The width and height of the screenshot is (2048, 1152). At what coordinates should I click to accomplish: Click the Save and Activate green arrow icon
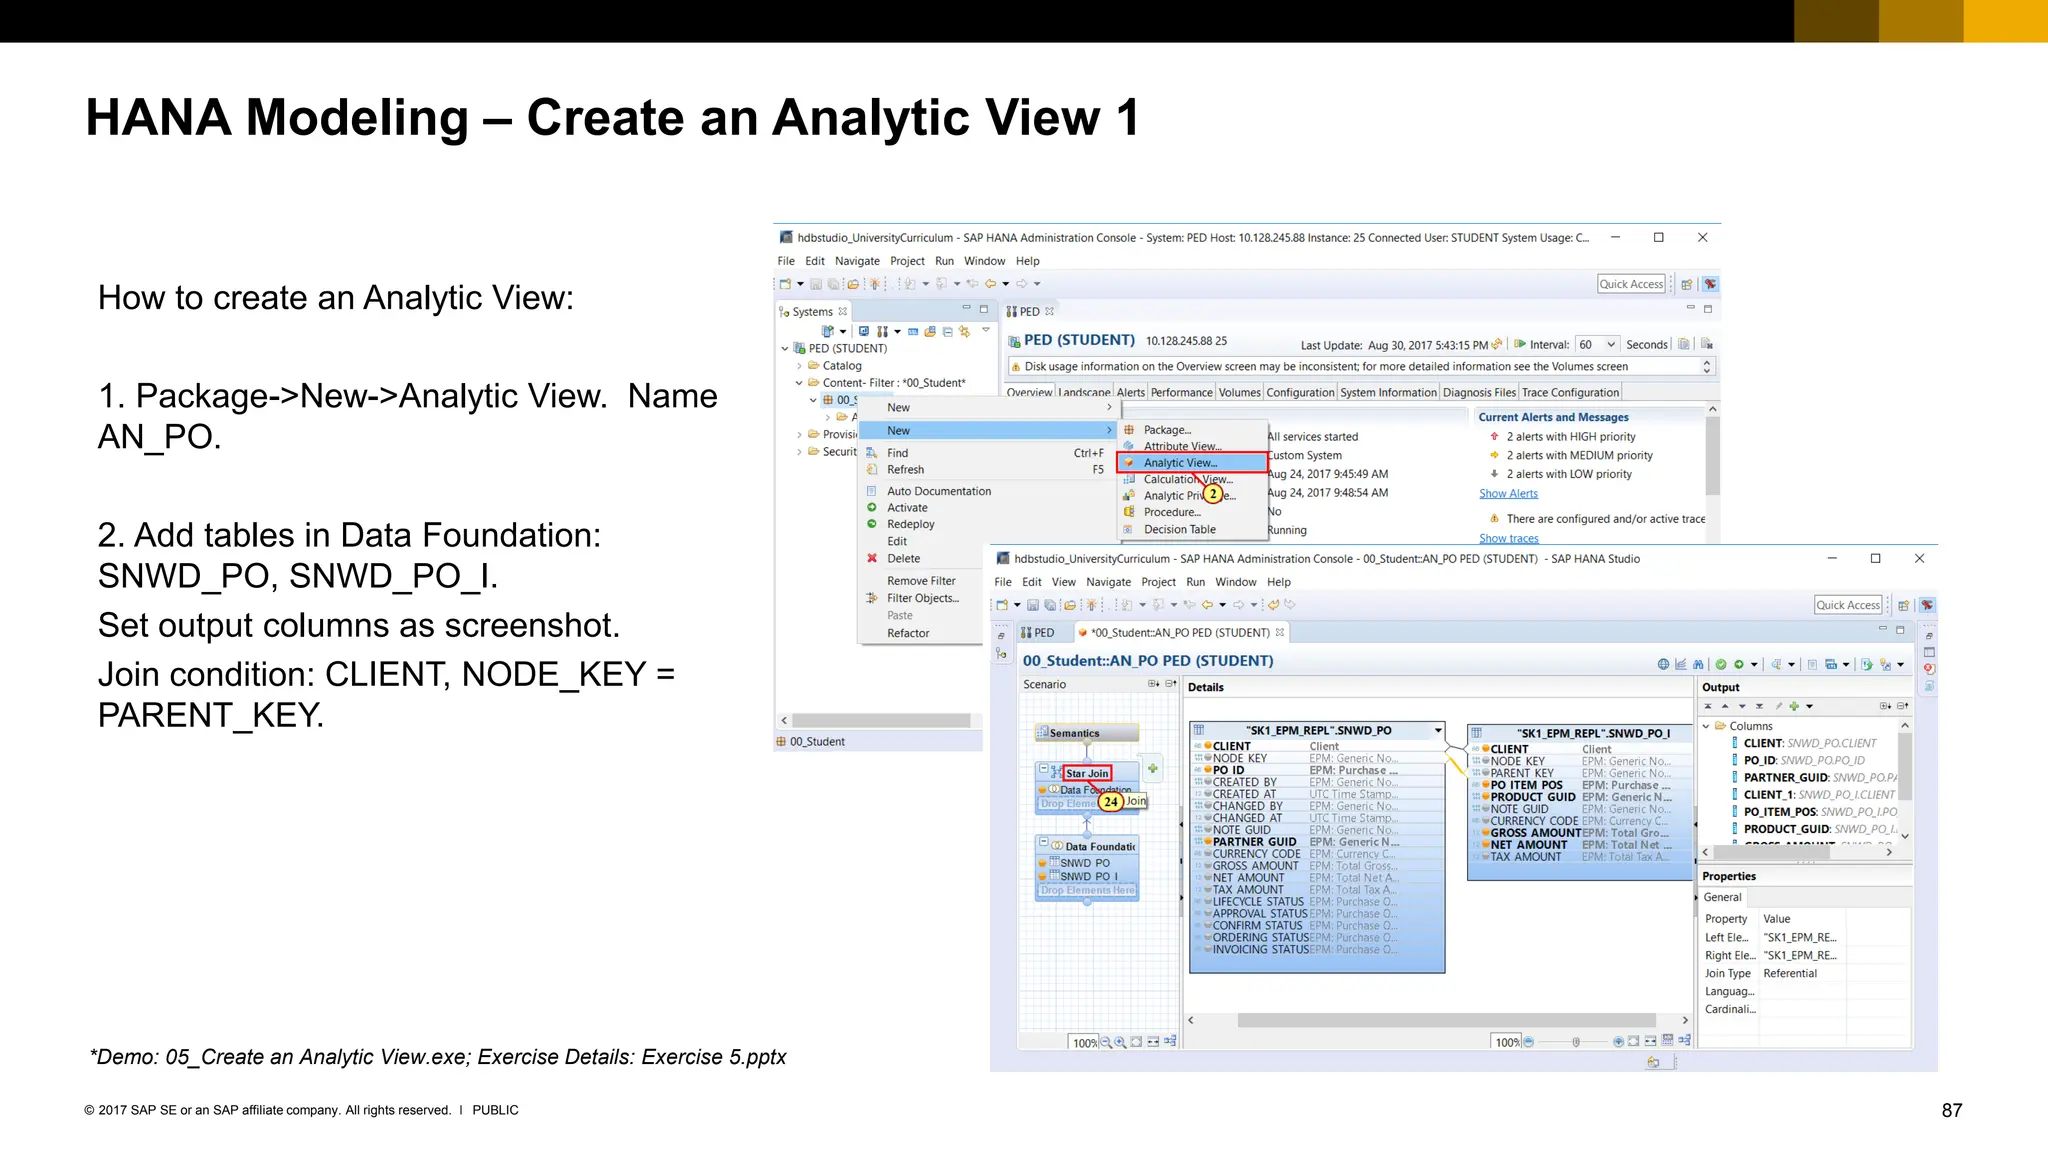coord(1739,664)
